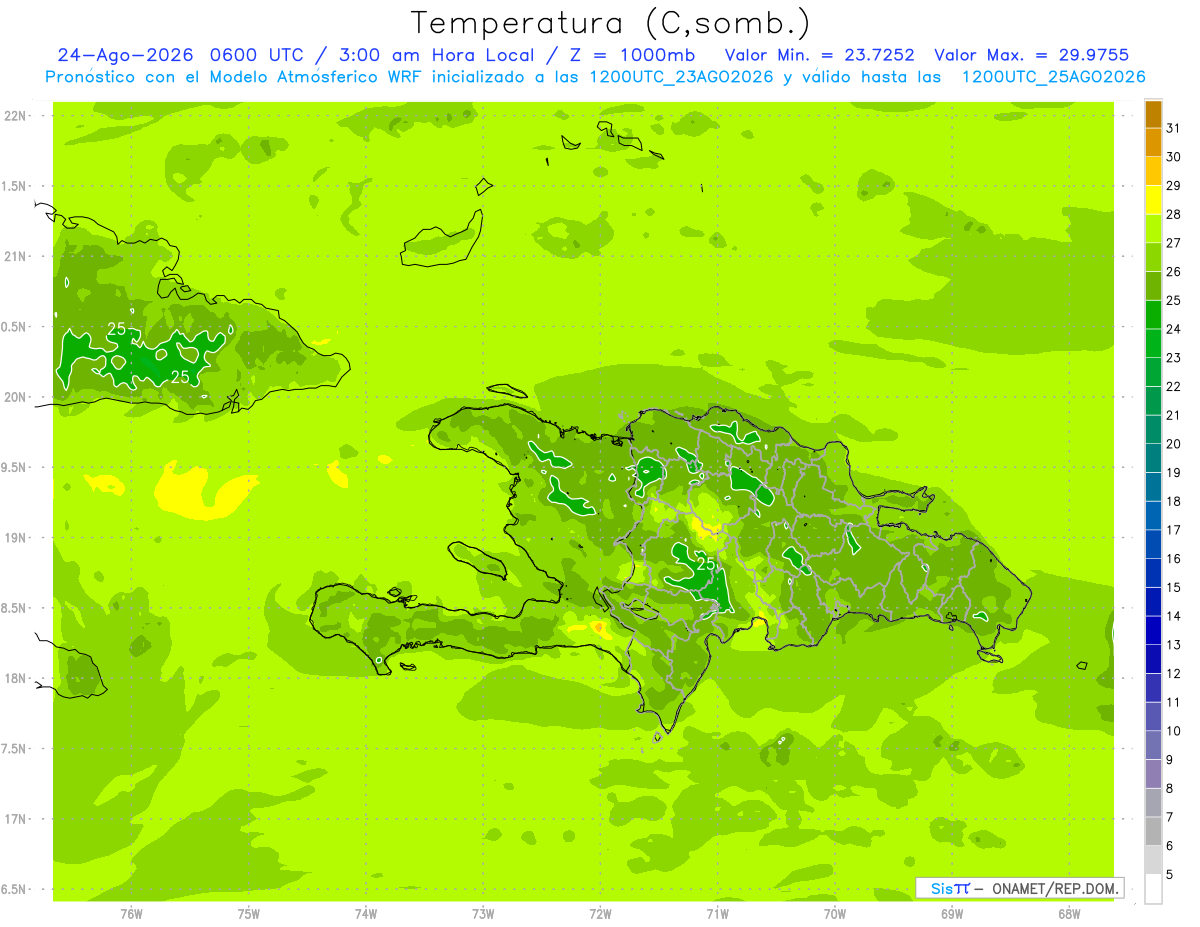This screenshot has width=1200, height=927.
Task: Click the '72W' longitude label
Action: coord(600,914)
